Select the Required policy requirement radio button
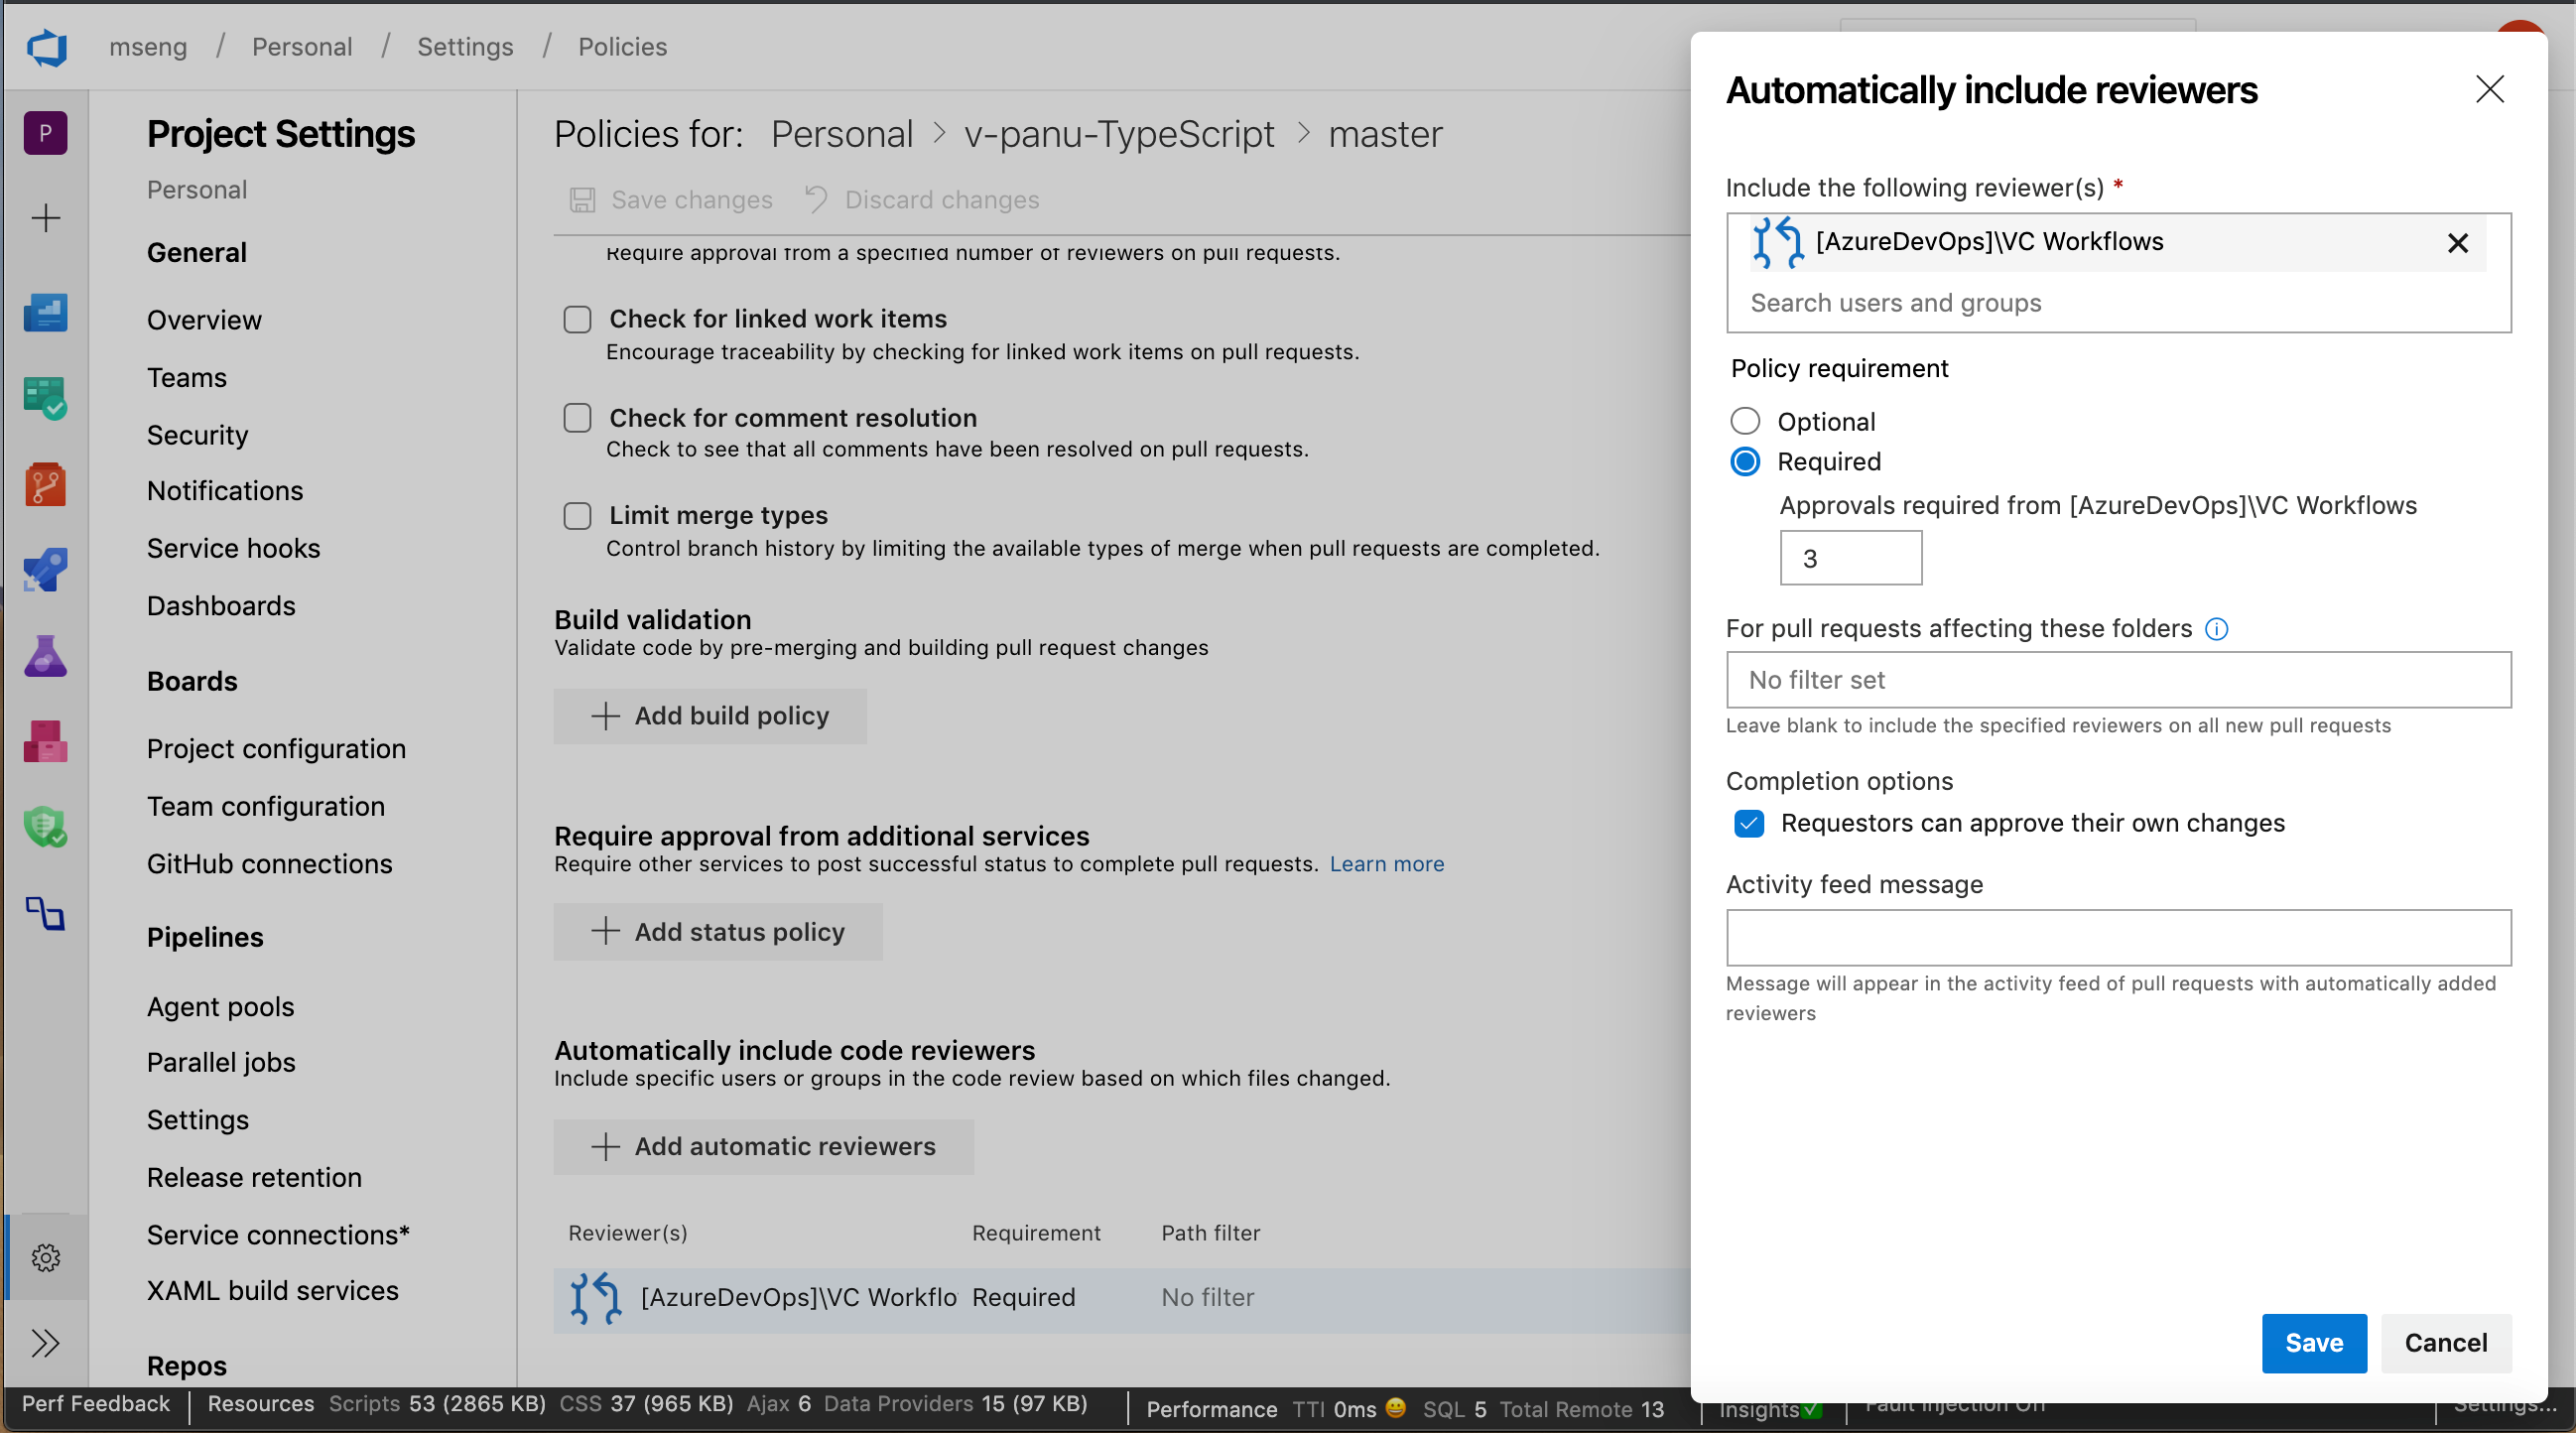Image resolution: width=2576 pixels, height=1433 pixels. point(1745,460)
